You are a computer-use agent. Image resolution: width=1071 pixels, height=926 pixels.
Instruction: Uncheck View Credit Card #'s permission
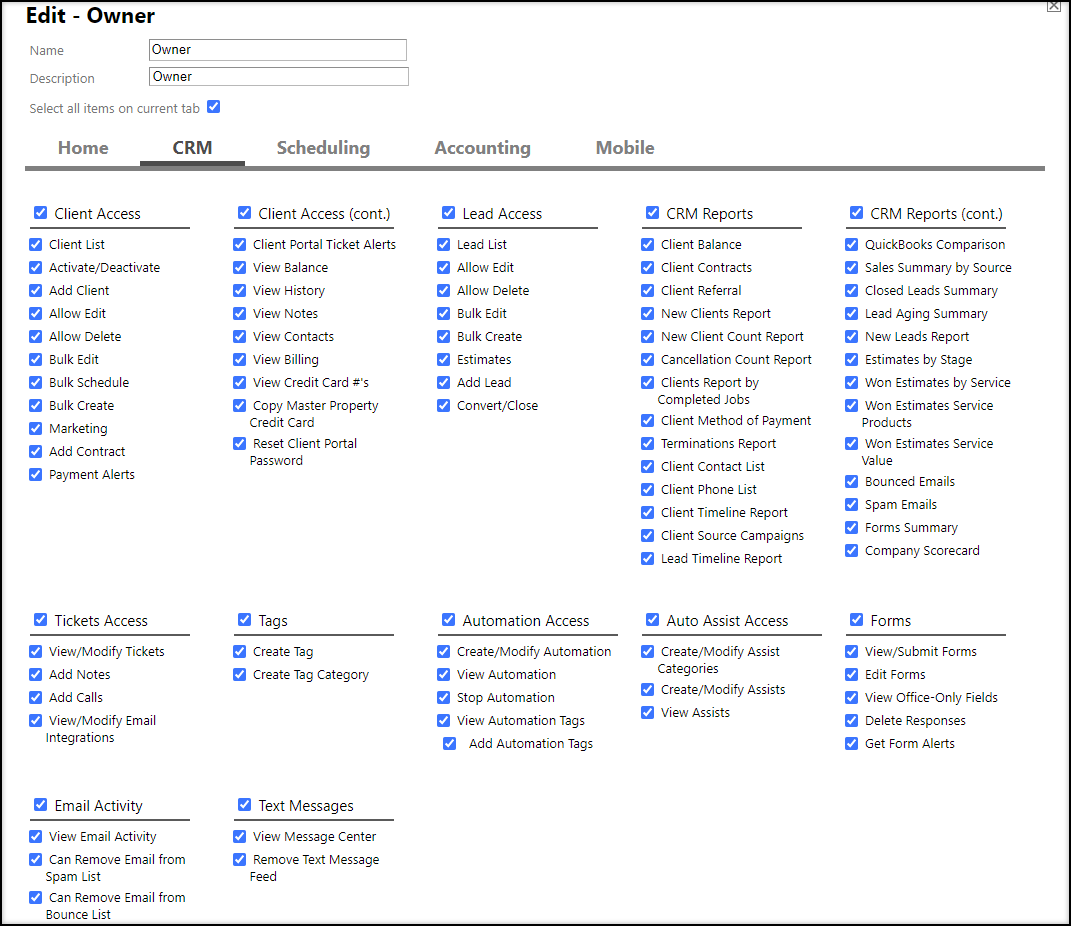click(239, 382)
